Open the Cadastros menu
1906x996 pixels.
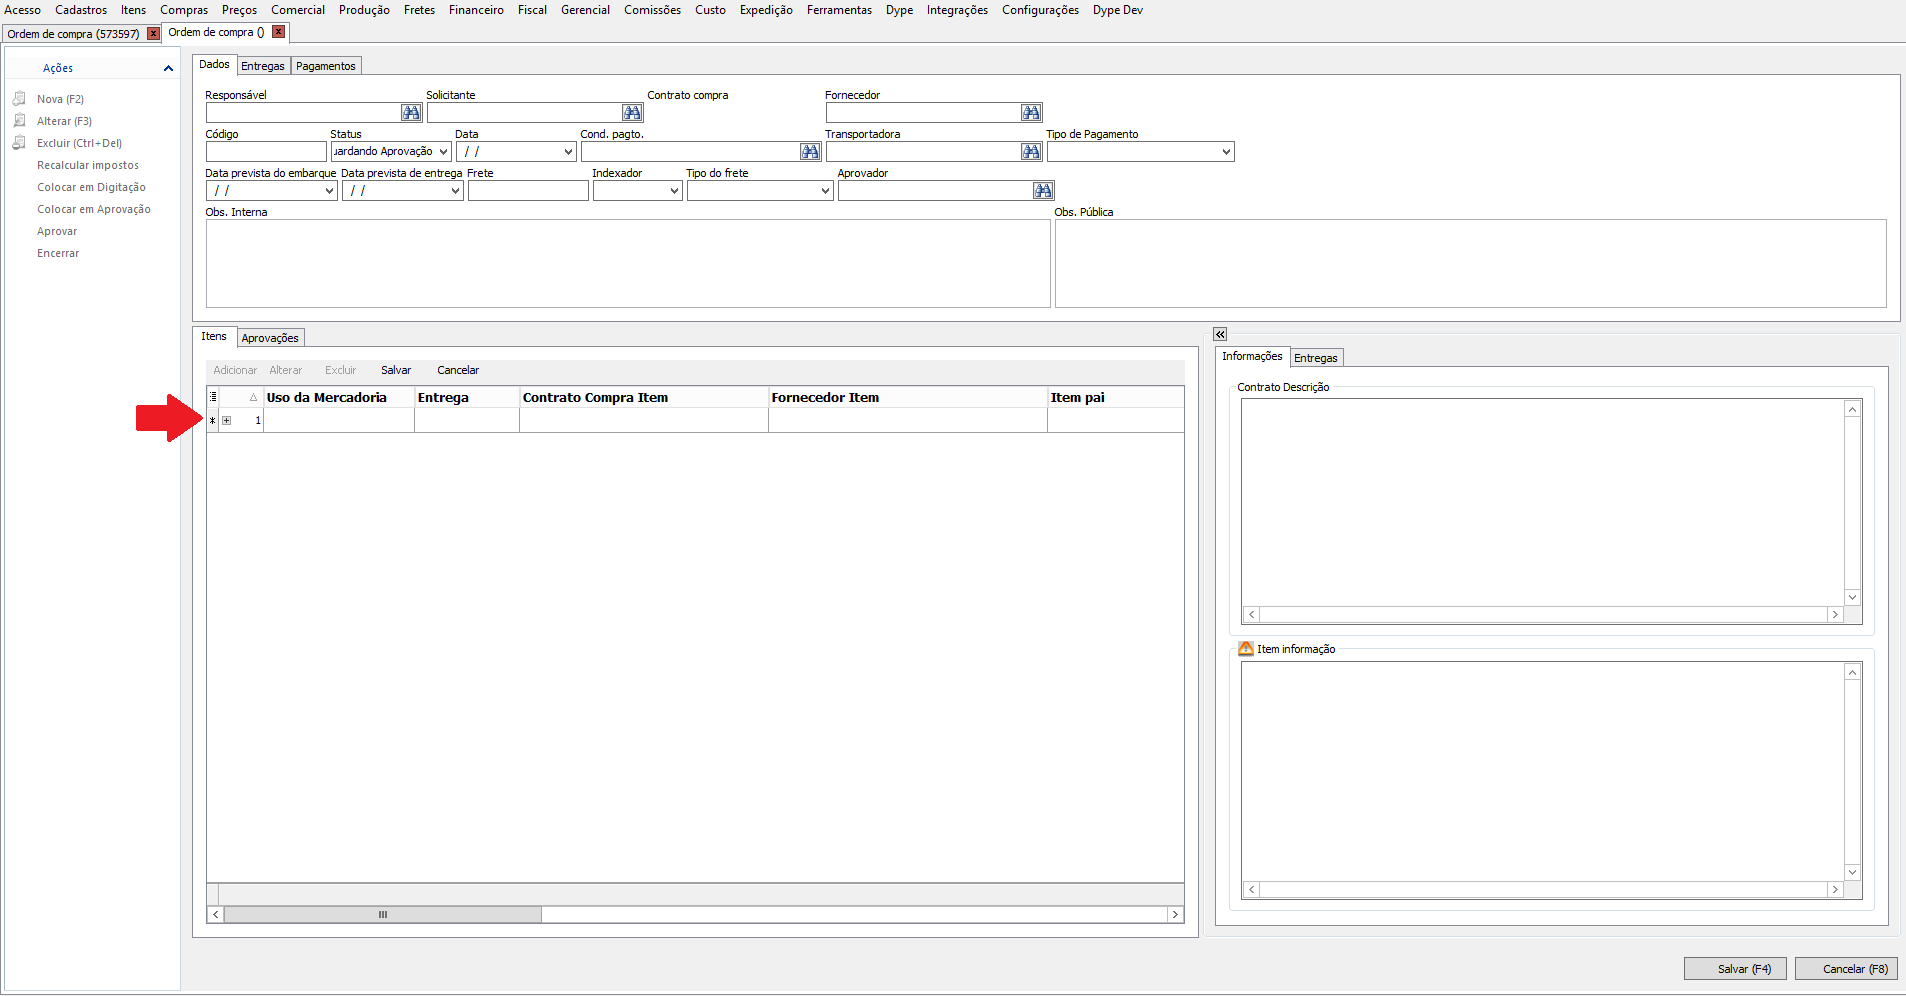81,10
